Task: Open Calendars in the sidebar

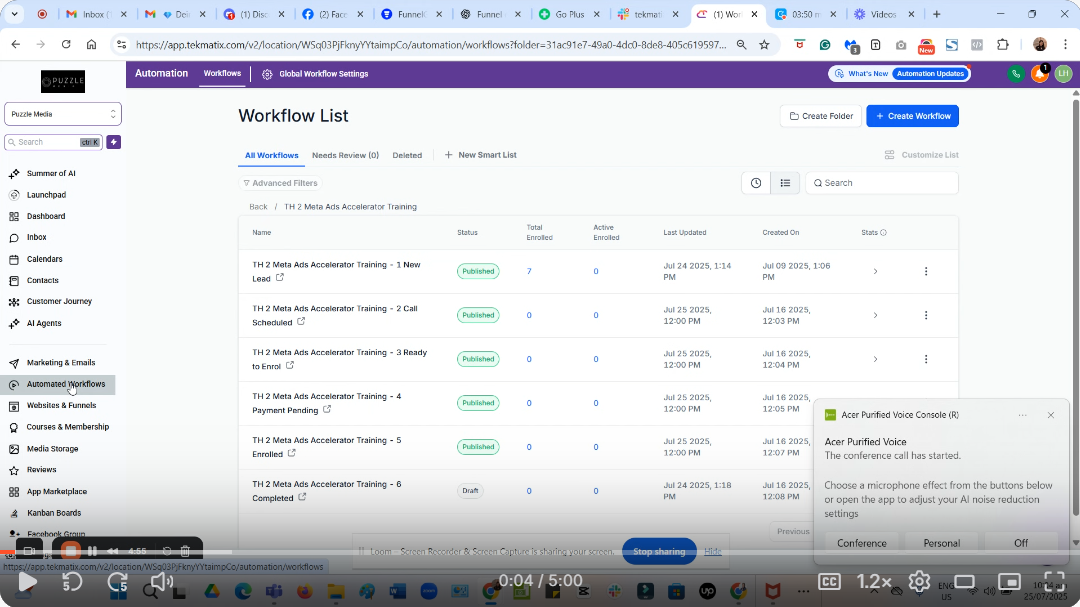Action: pos(44,259)
